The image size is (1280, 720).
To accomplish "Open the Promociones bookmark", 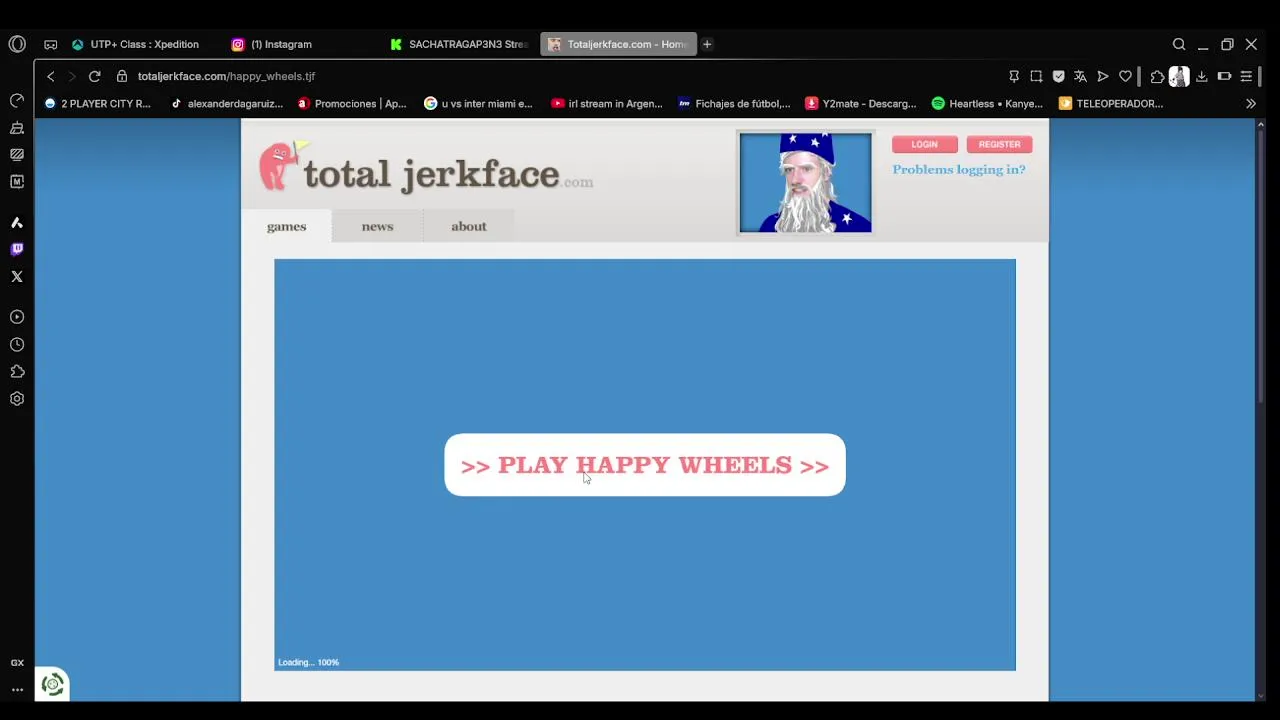I will [x=352, y=103].
